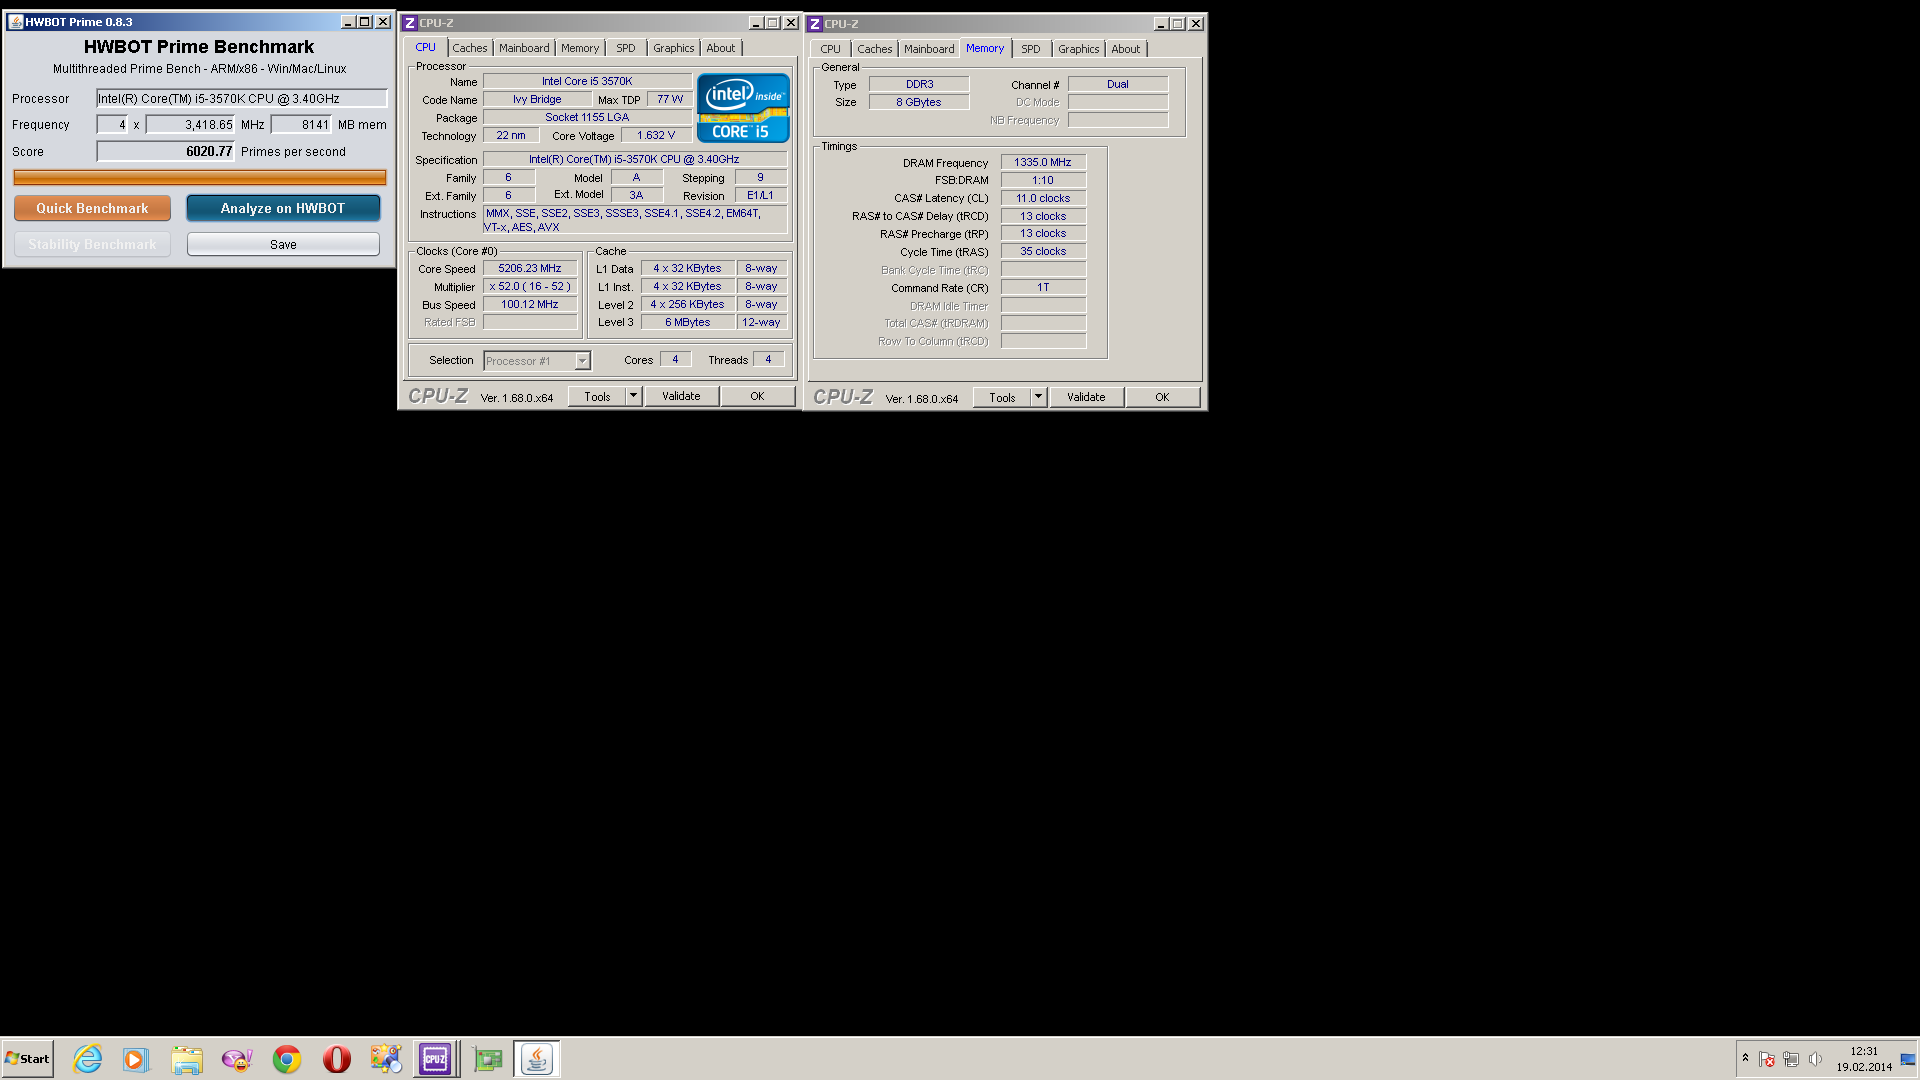Click the CPU-Z title icon in the CPU window
Image resolution: width=1920 pixels, height=1080 pixels.
[x=410, y=23]
